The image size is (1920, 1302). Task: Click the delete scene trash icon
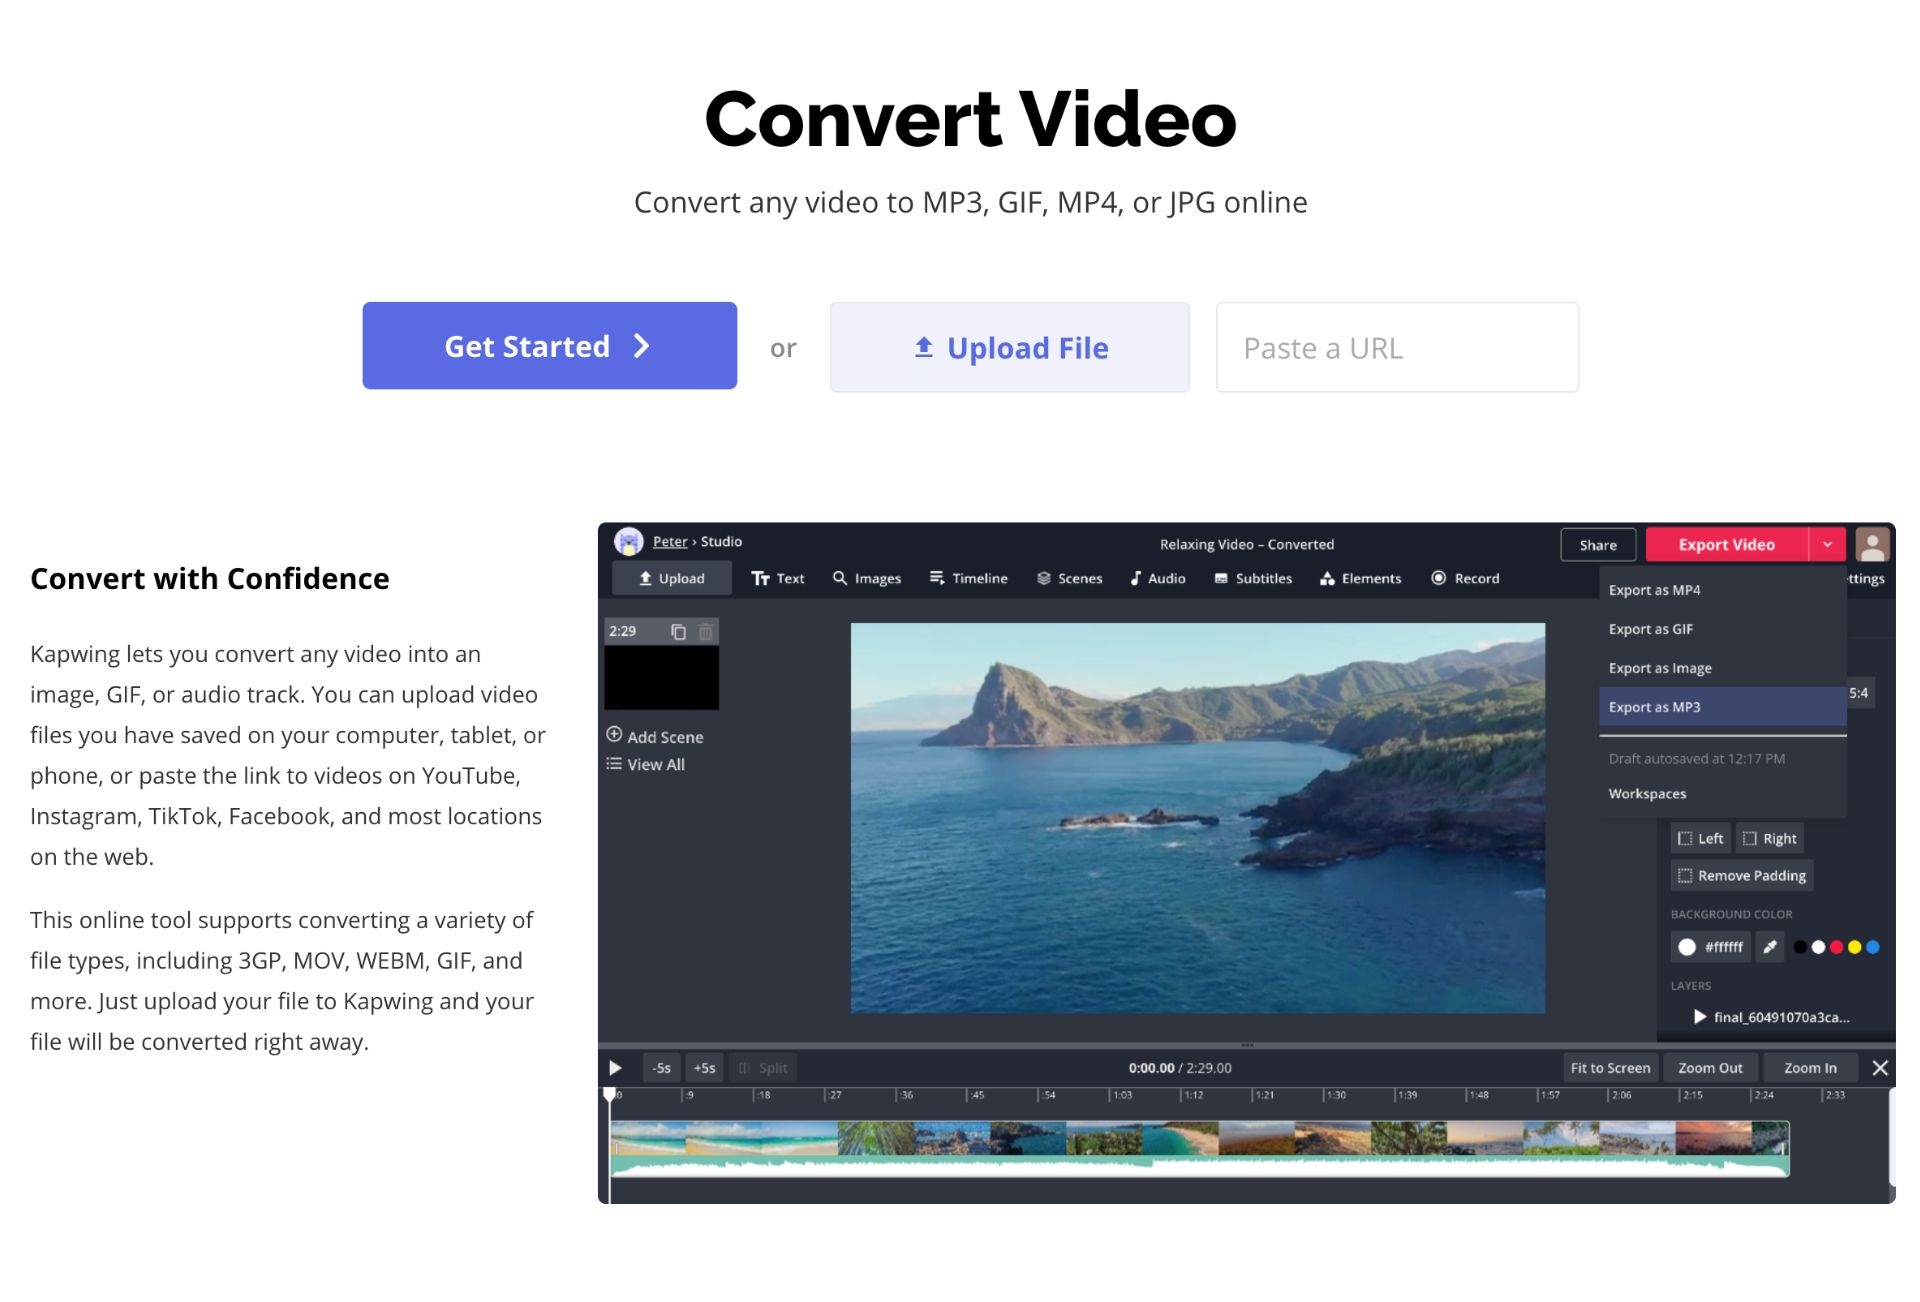(x=705, y=631)
